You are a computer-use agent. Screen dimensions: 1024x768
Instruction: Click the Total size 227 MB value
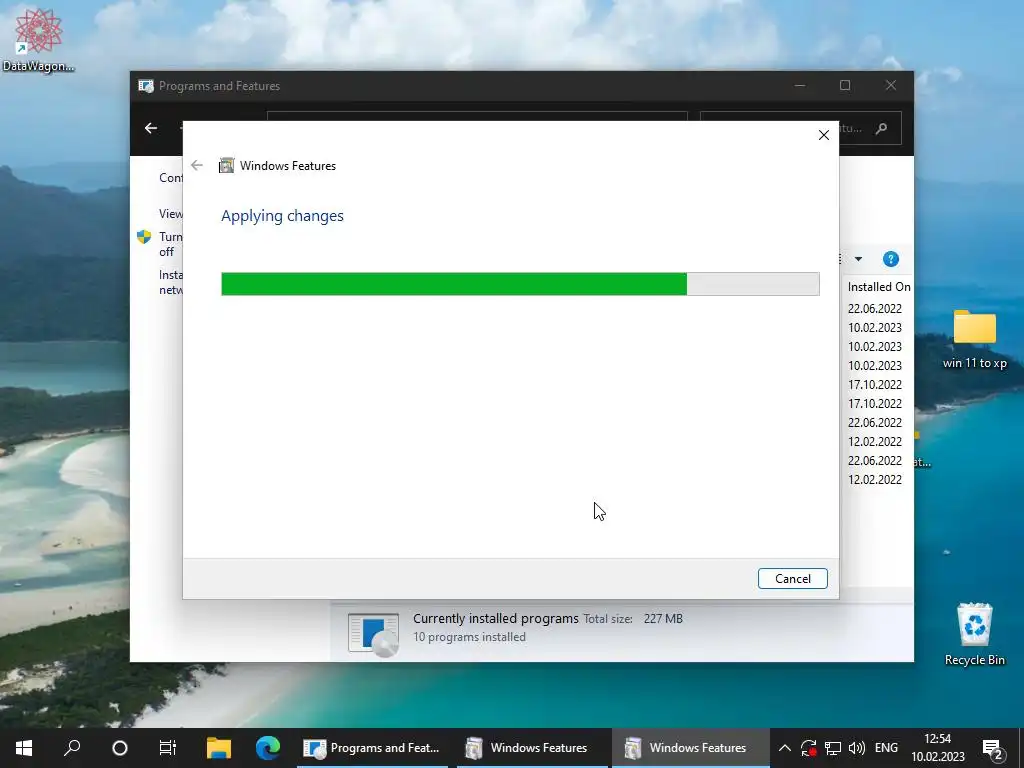point(663,618)
